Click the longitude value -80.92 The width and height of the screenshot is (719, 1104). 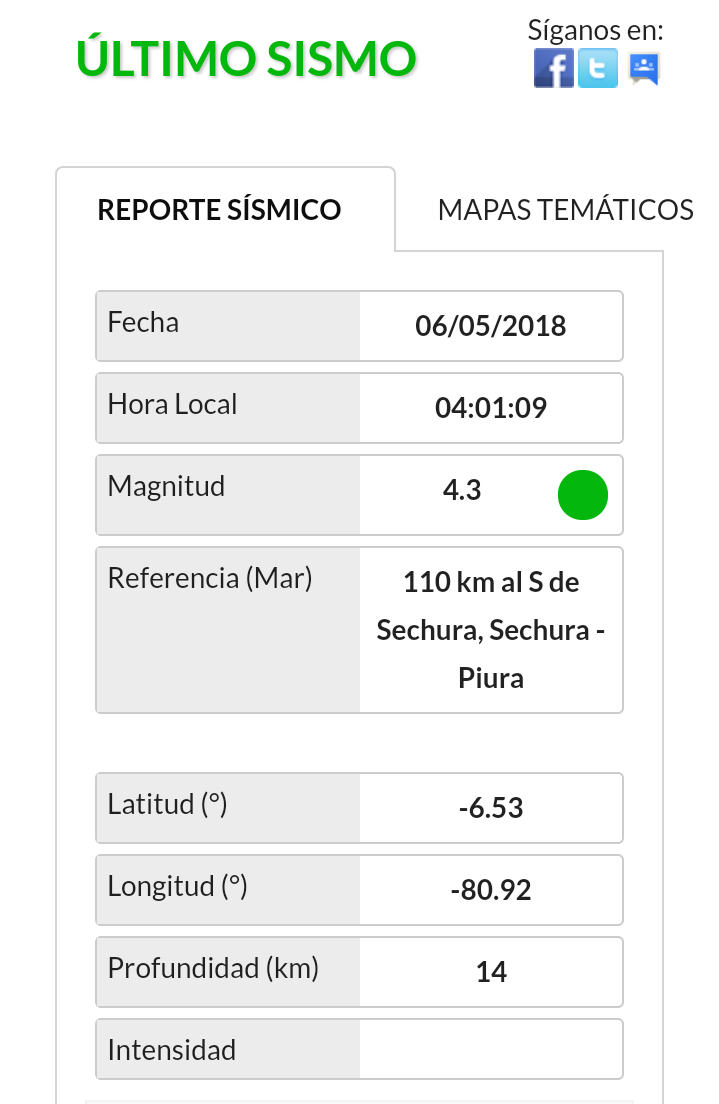click(x=491, y=890)
